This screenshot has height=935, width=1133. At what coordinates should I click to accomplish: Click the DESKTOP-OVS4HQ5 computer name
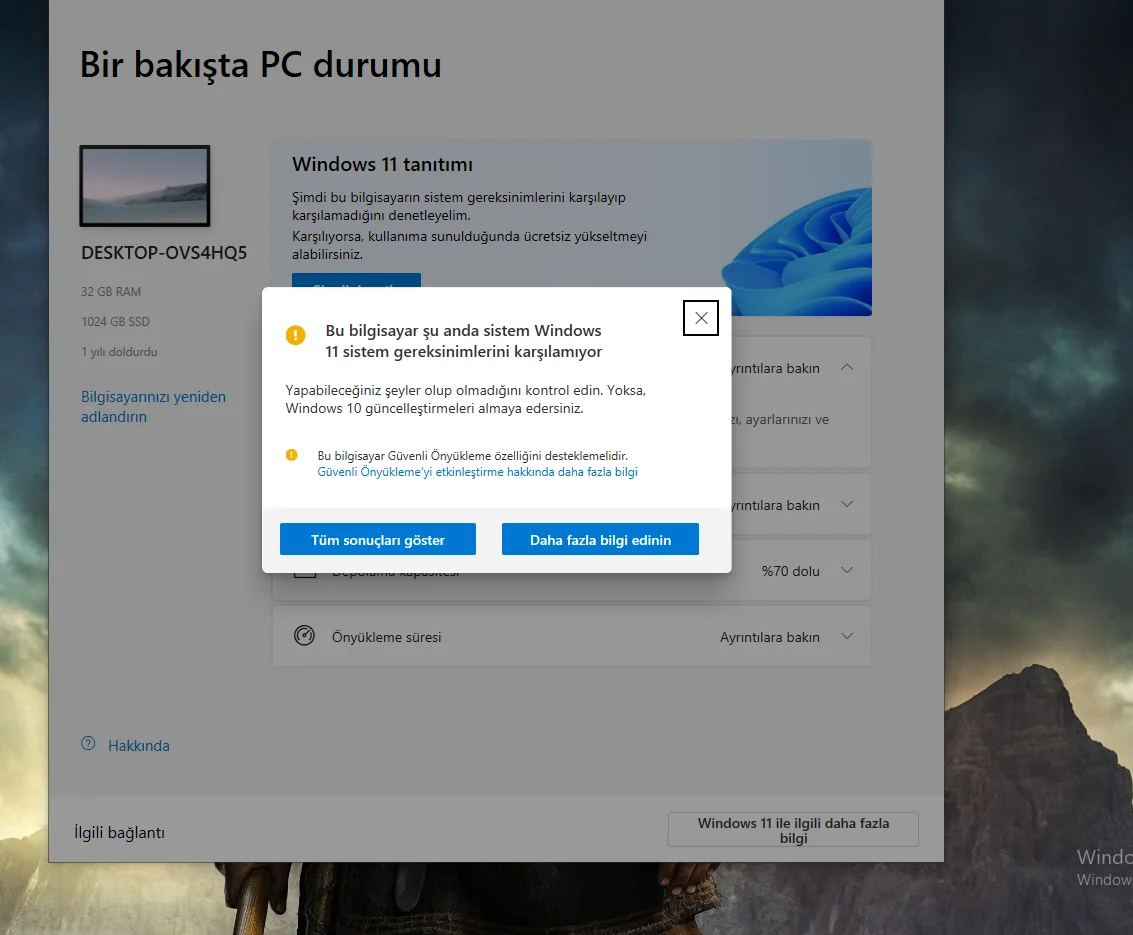(x=164, y=253)
